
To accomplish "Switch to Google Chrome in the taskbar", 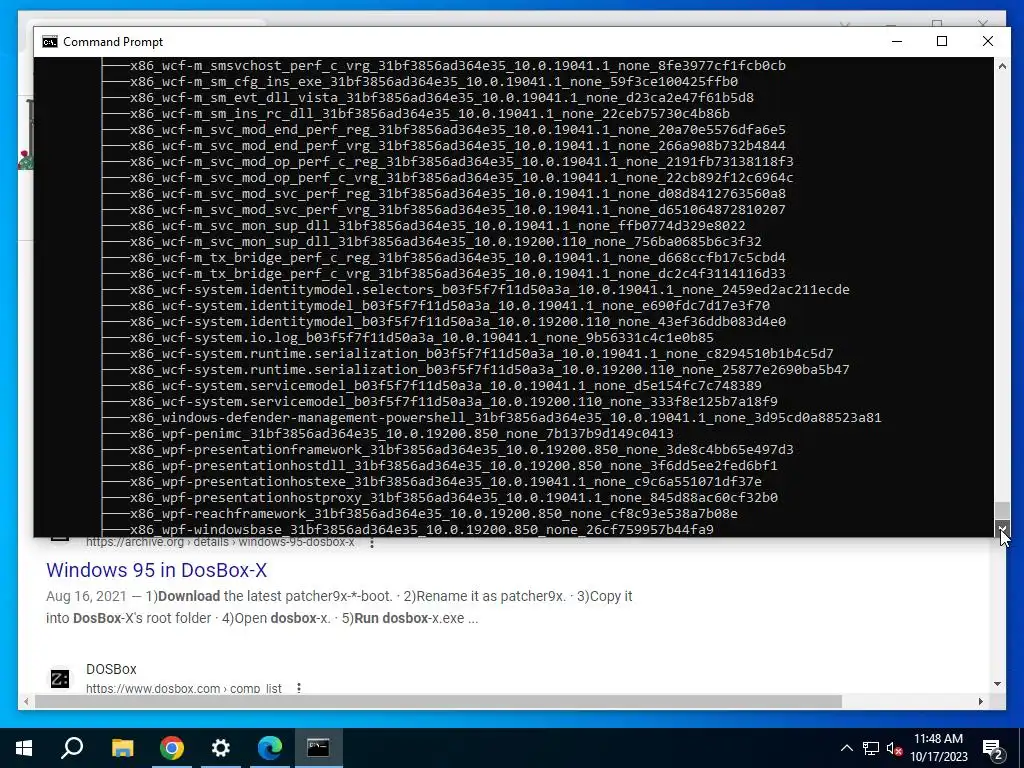I will point(172,748).
